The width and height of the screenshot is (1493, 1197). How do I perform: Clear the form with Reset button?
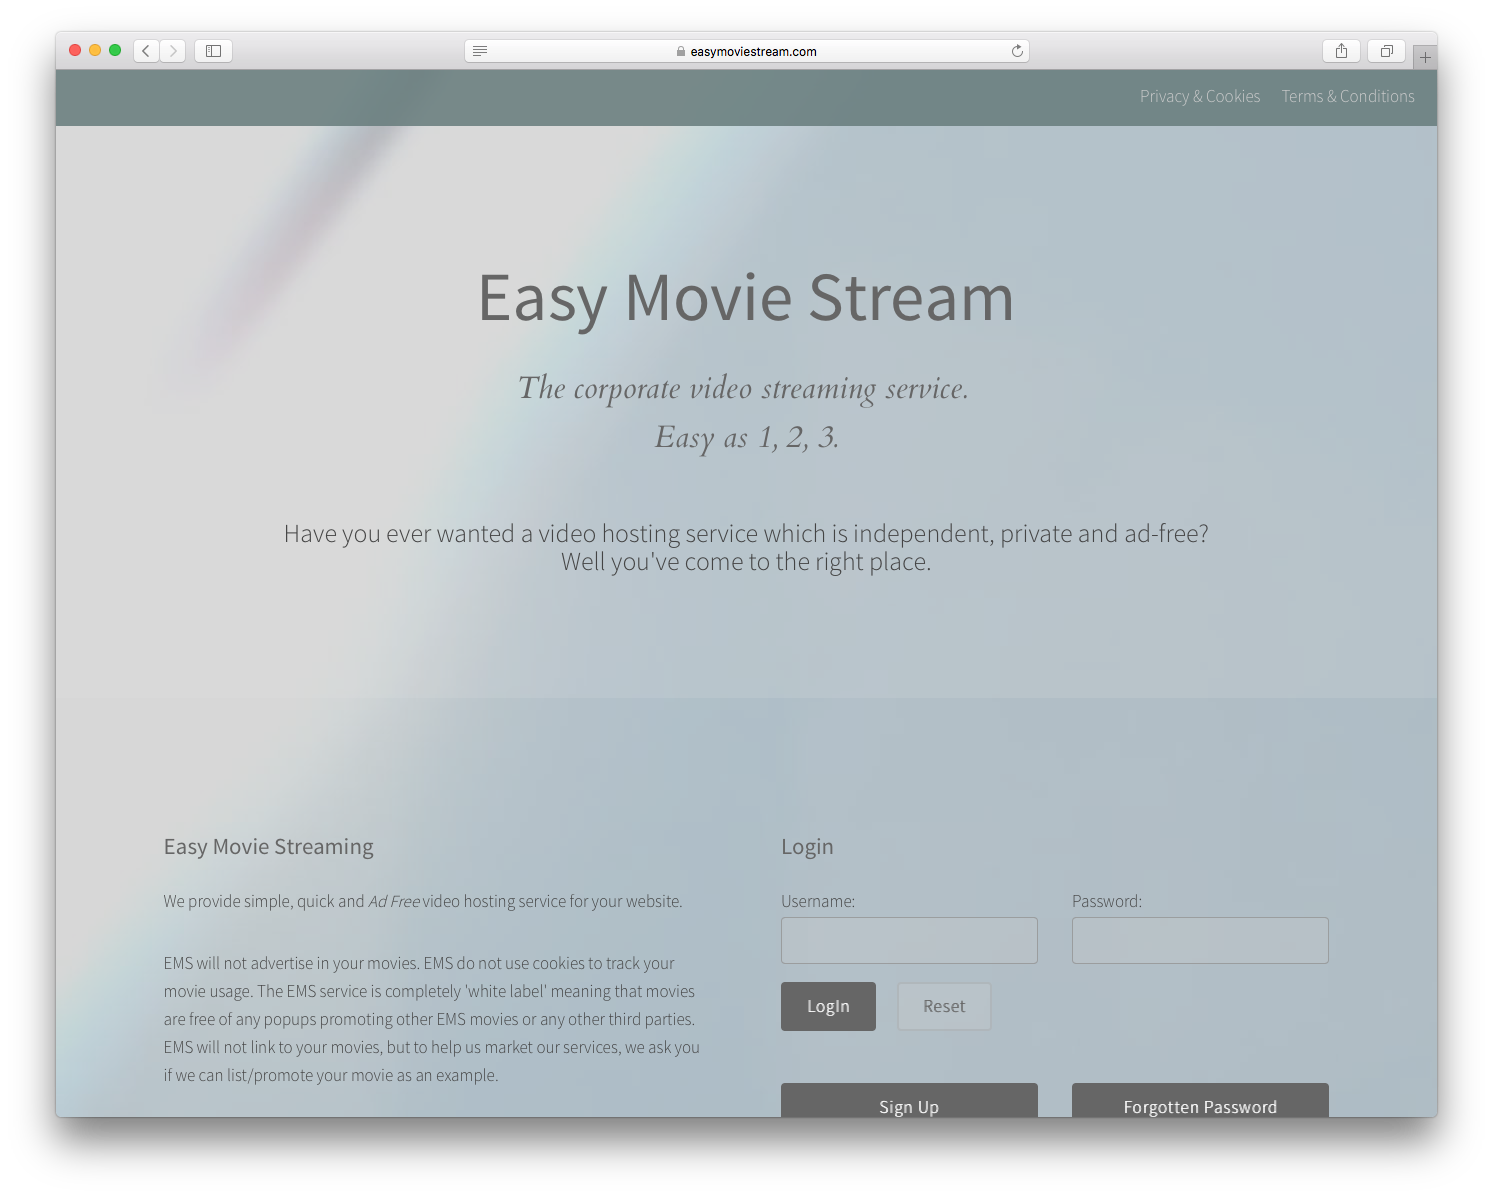pos(944,1006)
